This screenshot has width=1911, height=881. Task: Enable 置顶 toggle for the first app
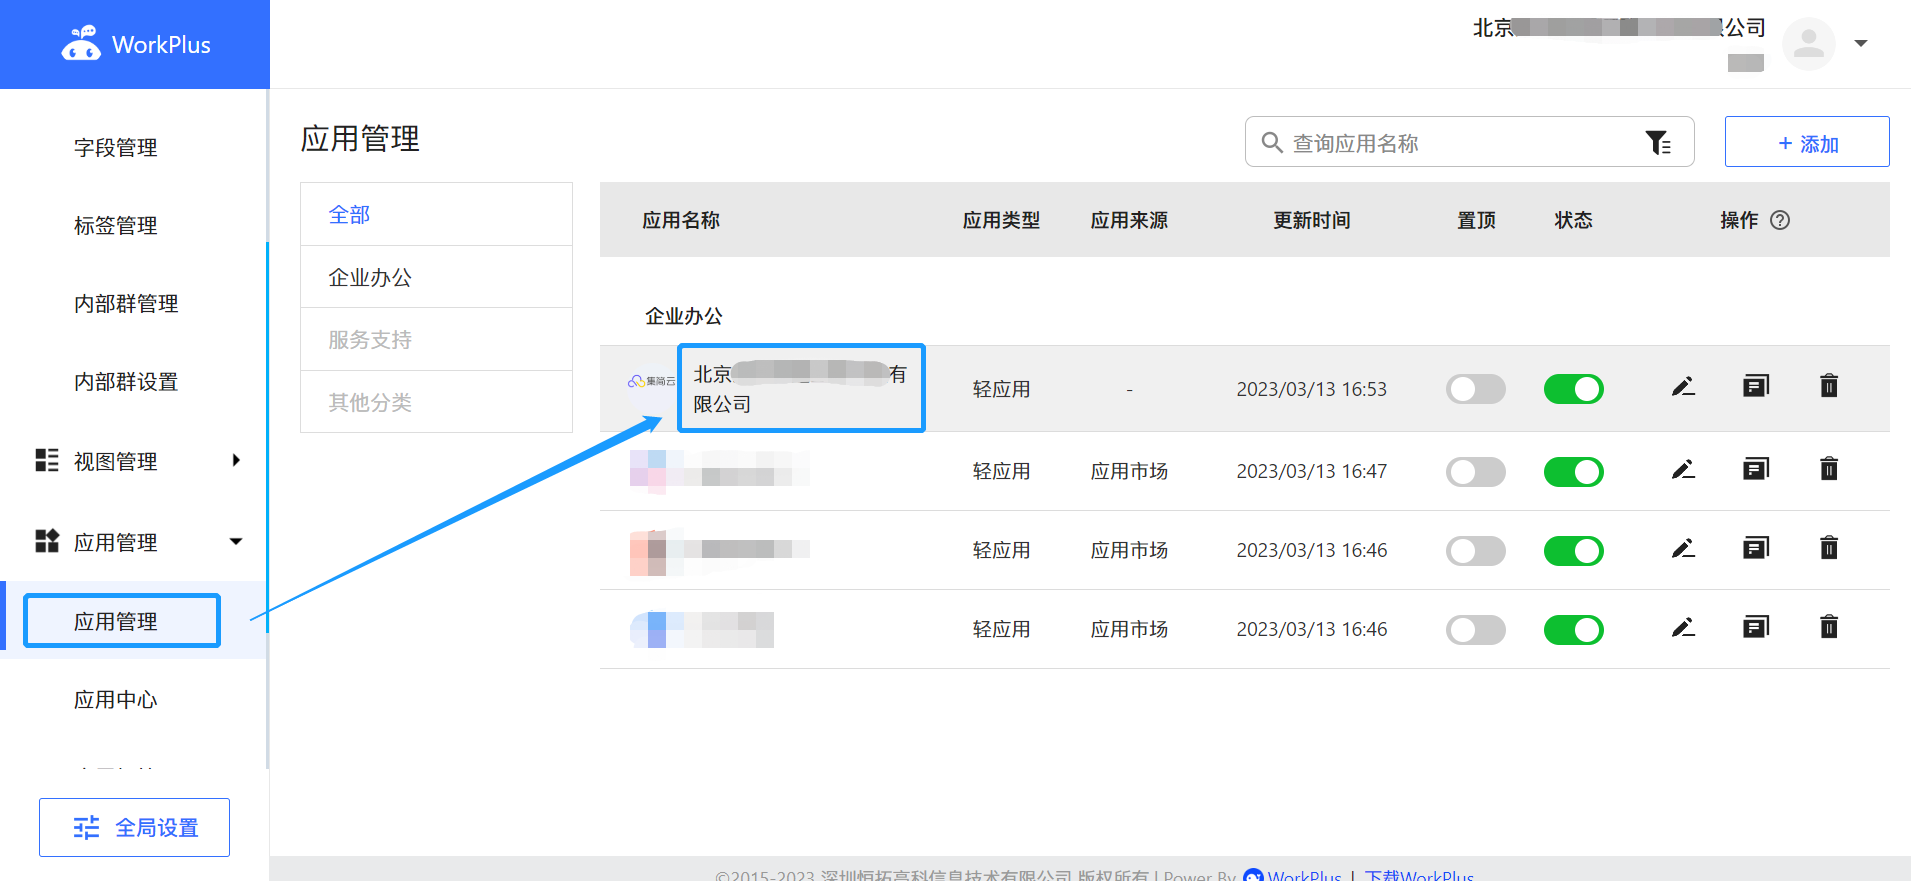[1475, 389]
